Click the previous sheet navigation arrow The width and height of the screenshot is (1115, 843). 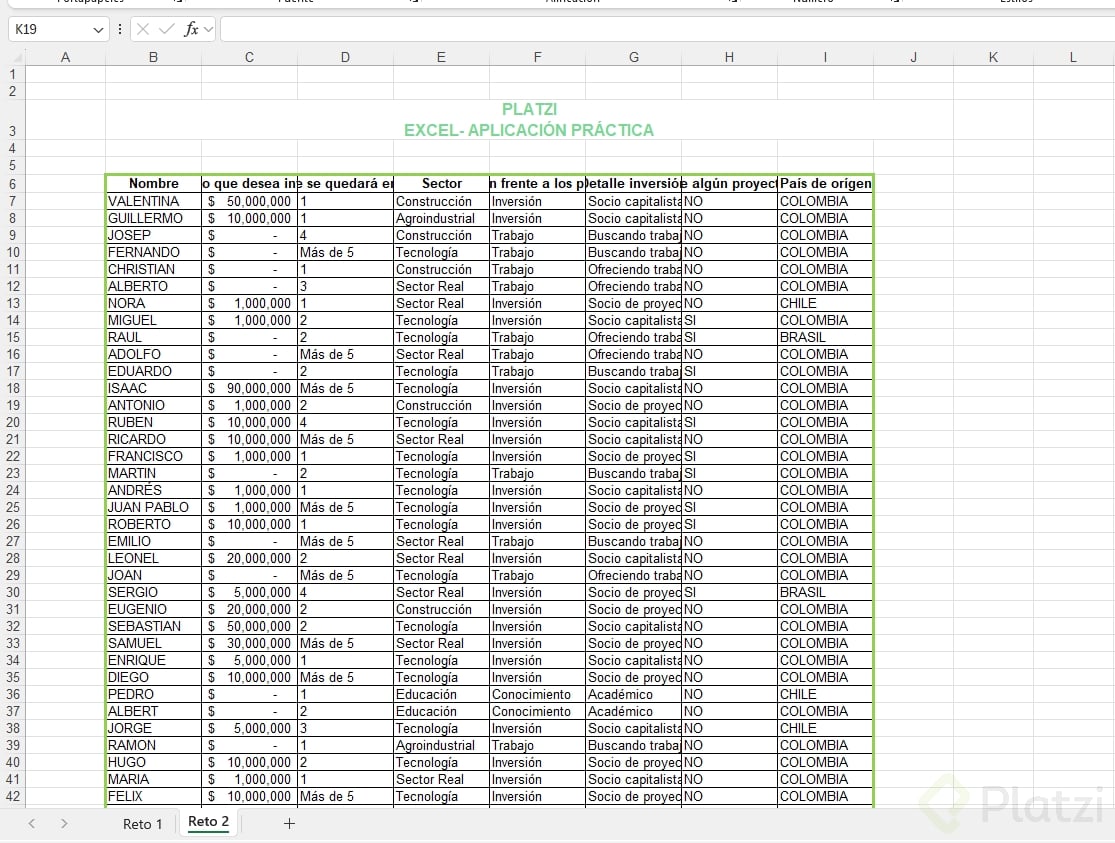(32, 824)
